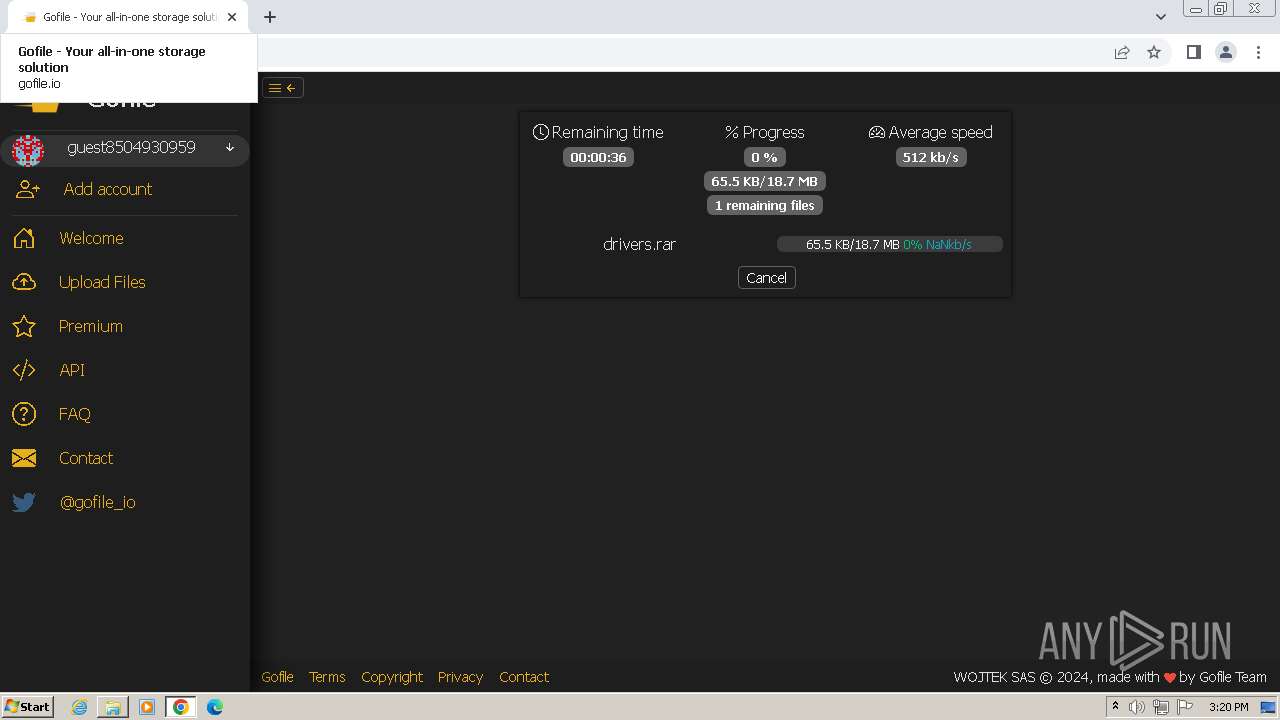Open the Chrome profile icon
Screen dimensions: 1280x720
(1226, 52)
